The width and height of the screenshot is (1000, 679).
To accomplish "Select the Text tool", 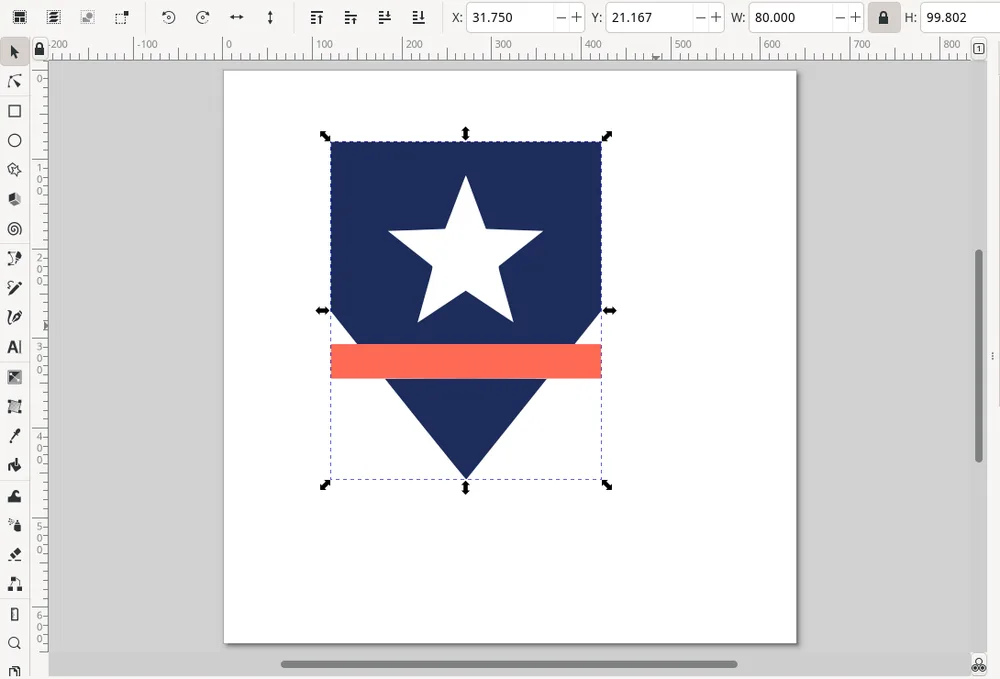I will pos(15,347).
